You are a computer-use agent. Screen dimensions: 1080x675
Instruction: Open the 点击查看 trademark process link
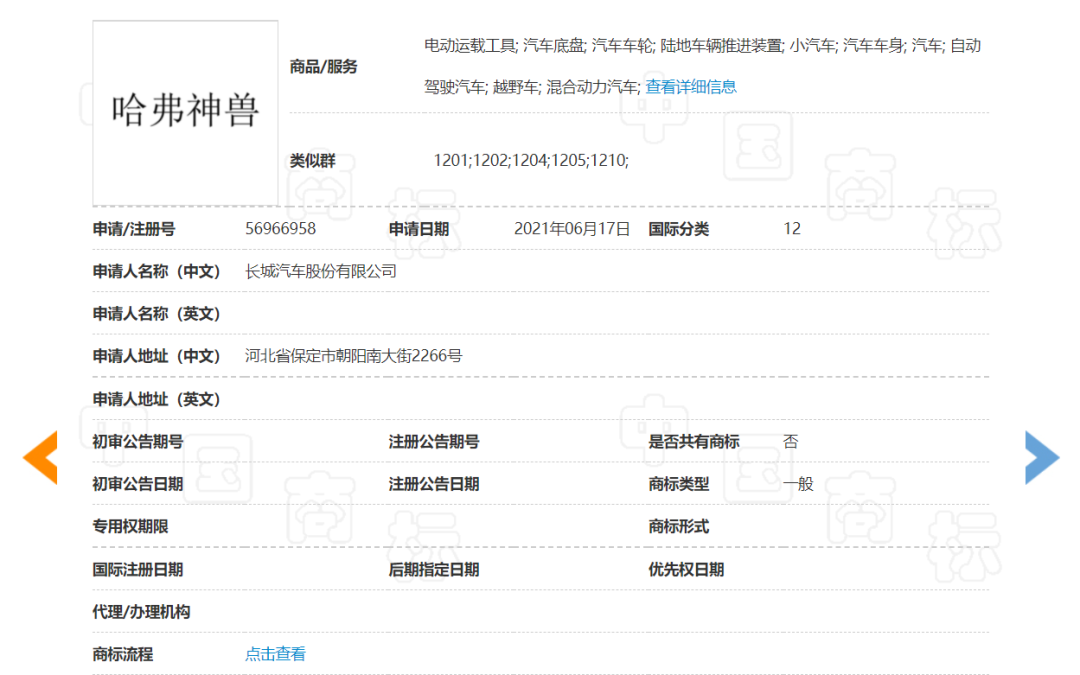point(276,654)
